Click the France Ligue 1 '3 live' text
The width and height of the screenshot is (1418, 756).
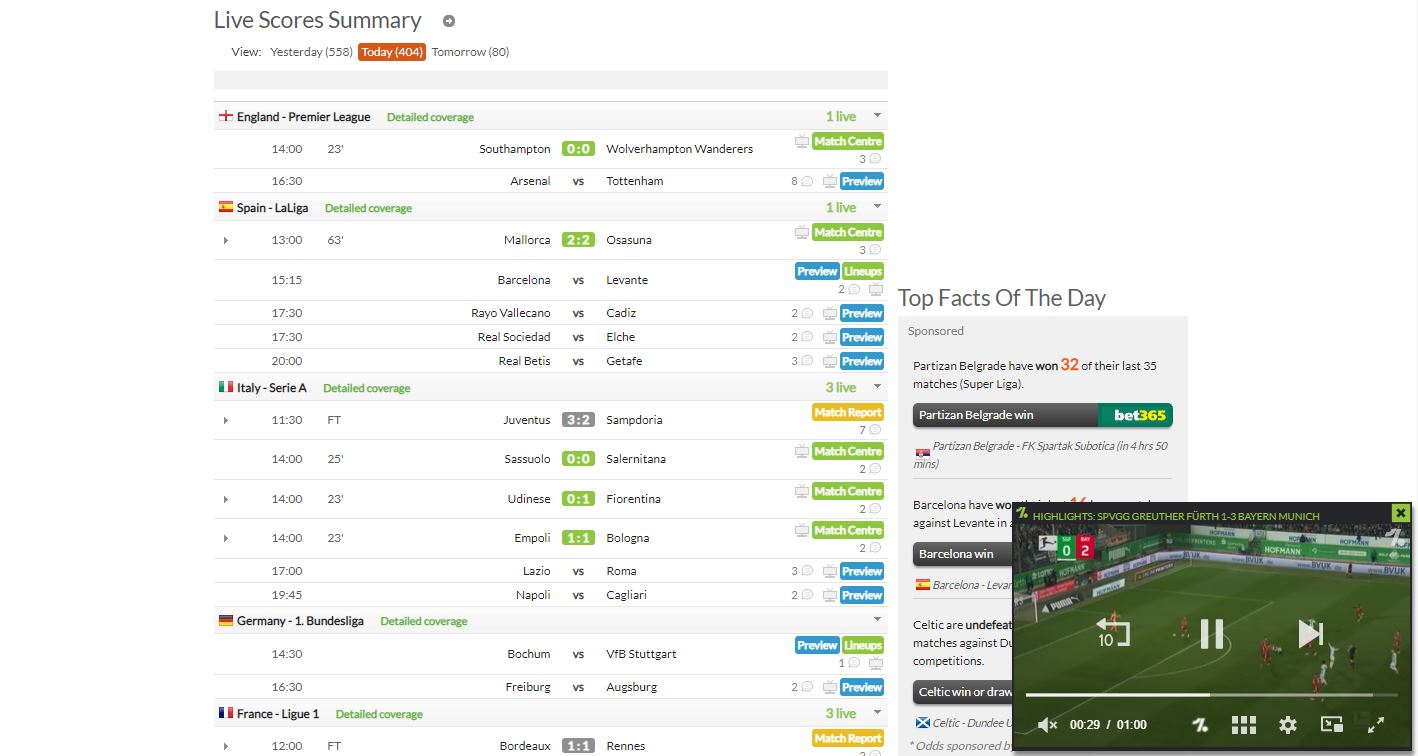click(841, 714)
